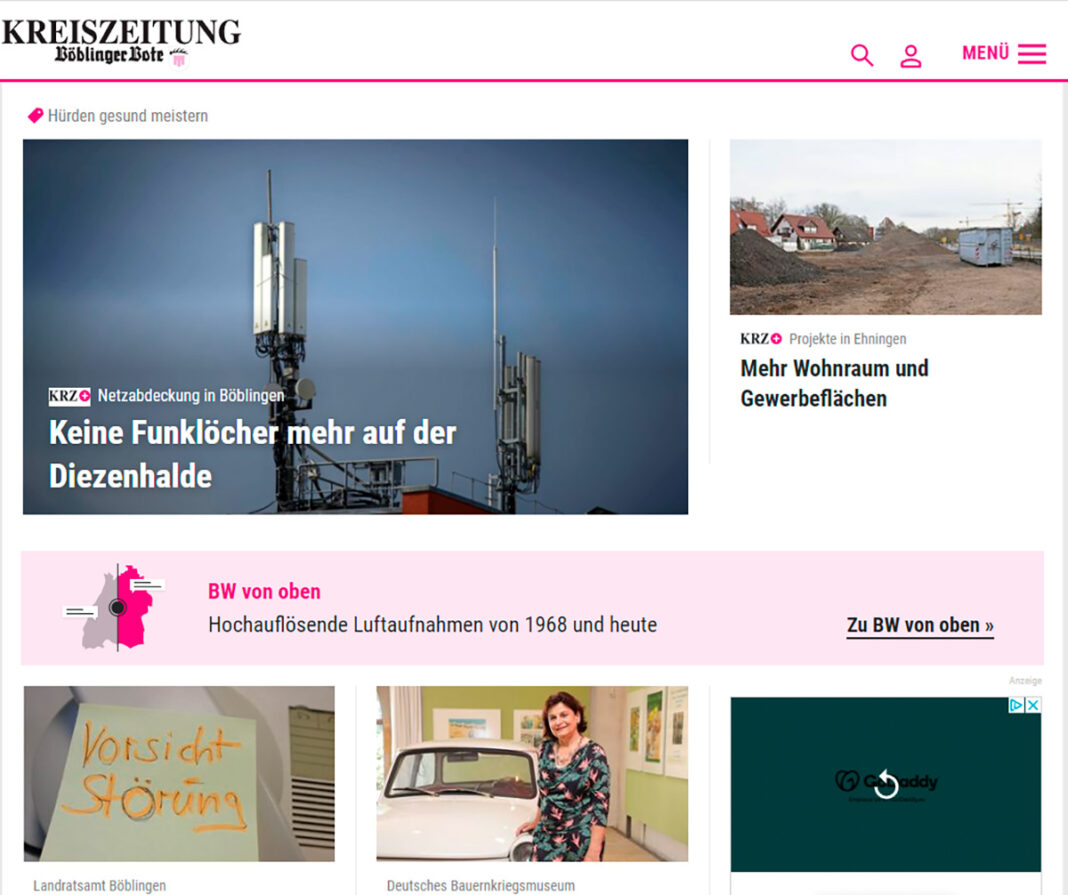The width and height of the screenshot is (1068, 895).
Task: Follow the Zu BW von oben link
Action: point(920,625)
